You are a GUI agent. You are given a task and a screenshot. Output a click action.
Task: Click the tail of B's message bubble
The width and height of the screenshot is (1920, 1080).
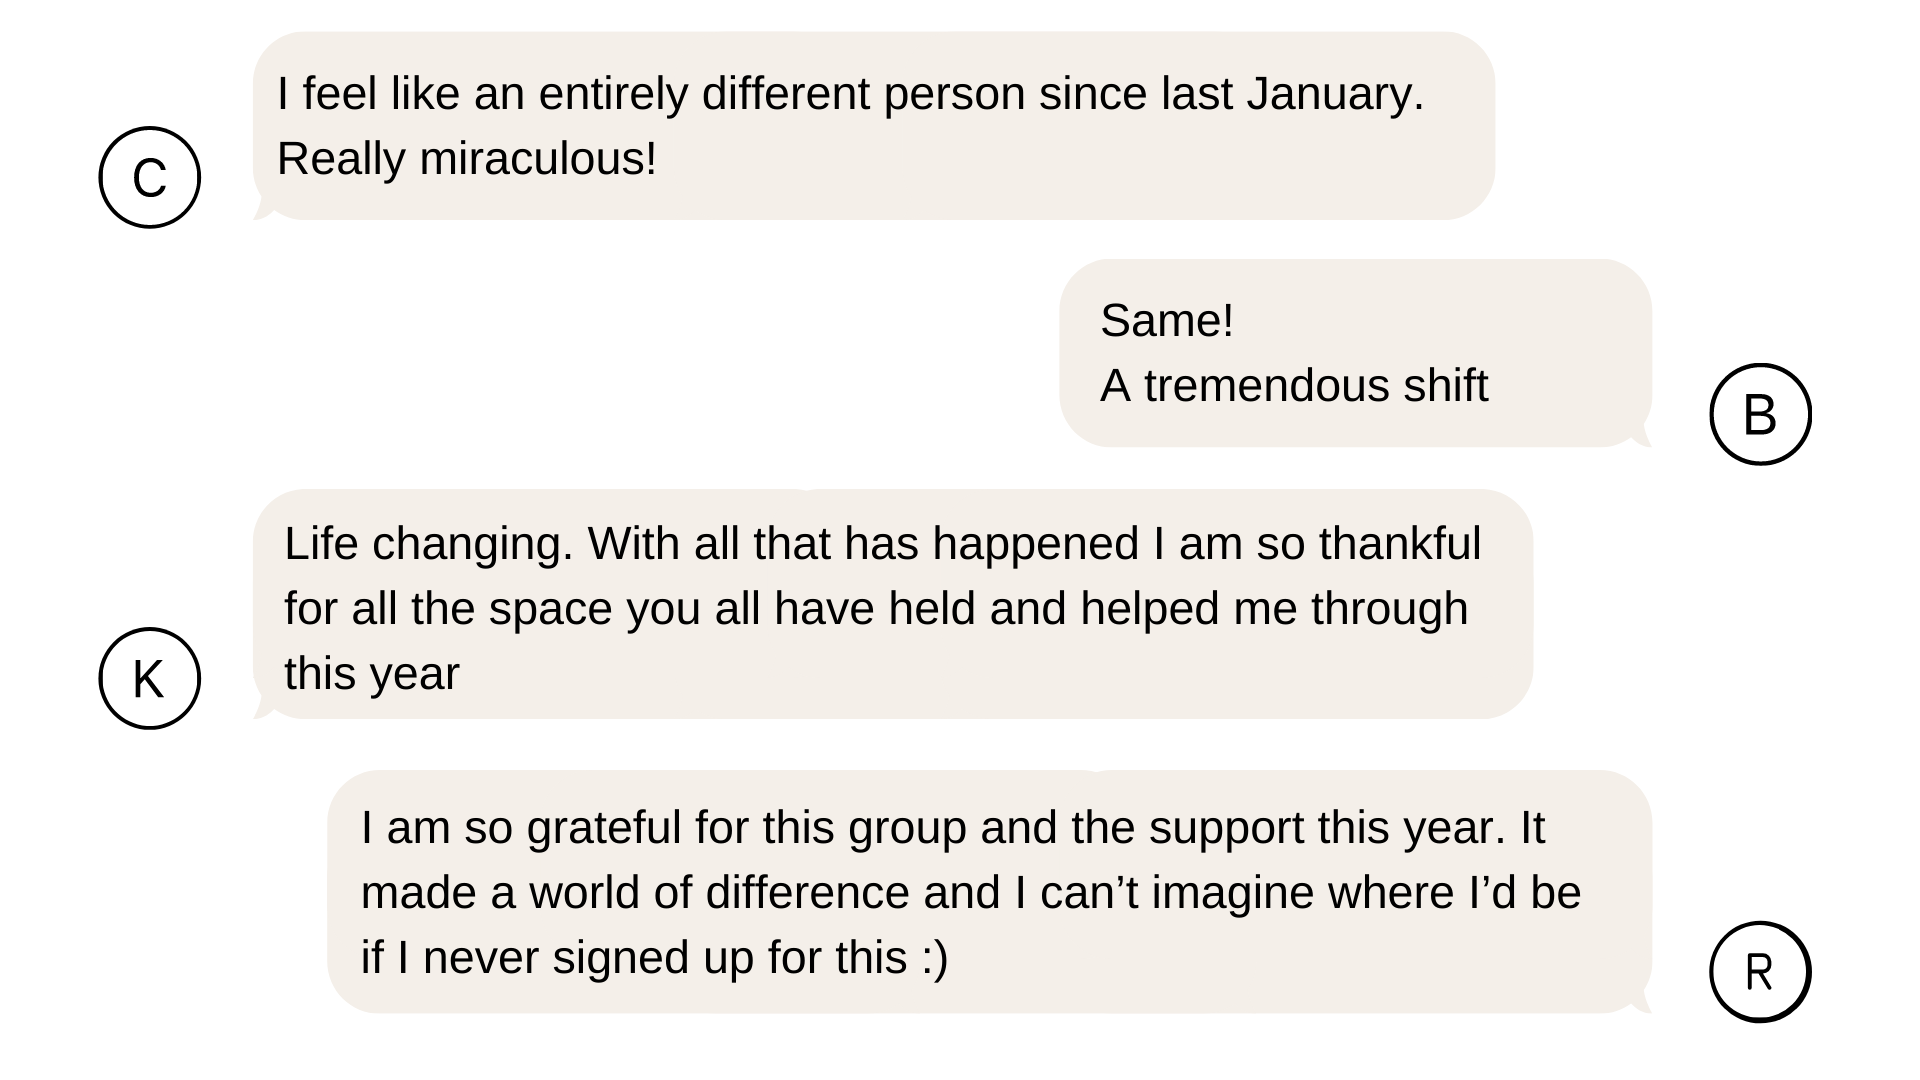pos(1640,437)
